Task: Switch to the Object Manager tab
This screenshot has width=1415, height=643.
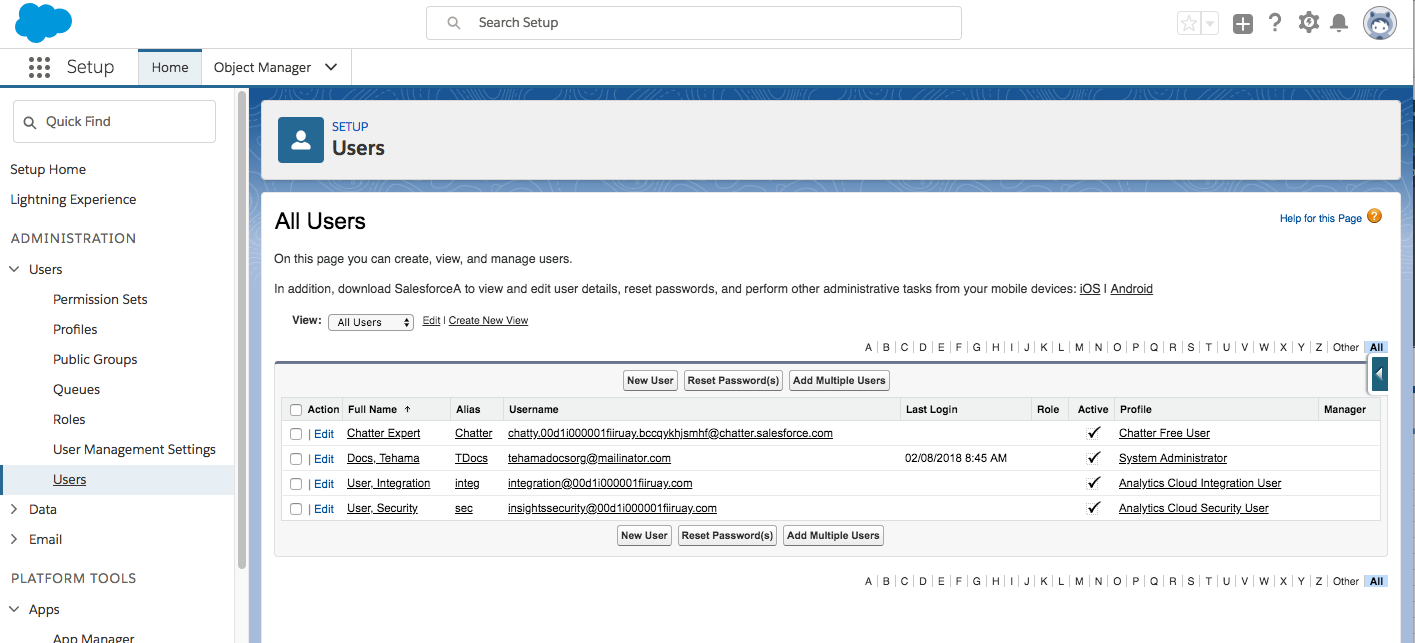Action: [x=262, y=67]
